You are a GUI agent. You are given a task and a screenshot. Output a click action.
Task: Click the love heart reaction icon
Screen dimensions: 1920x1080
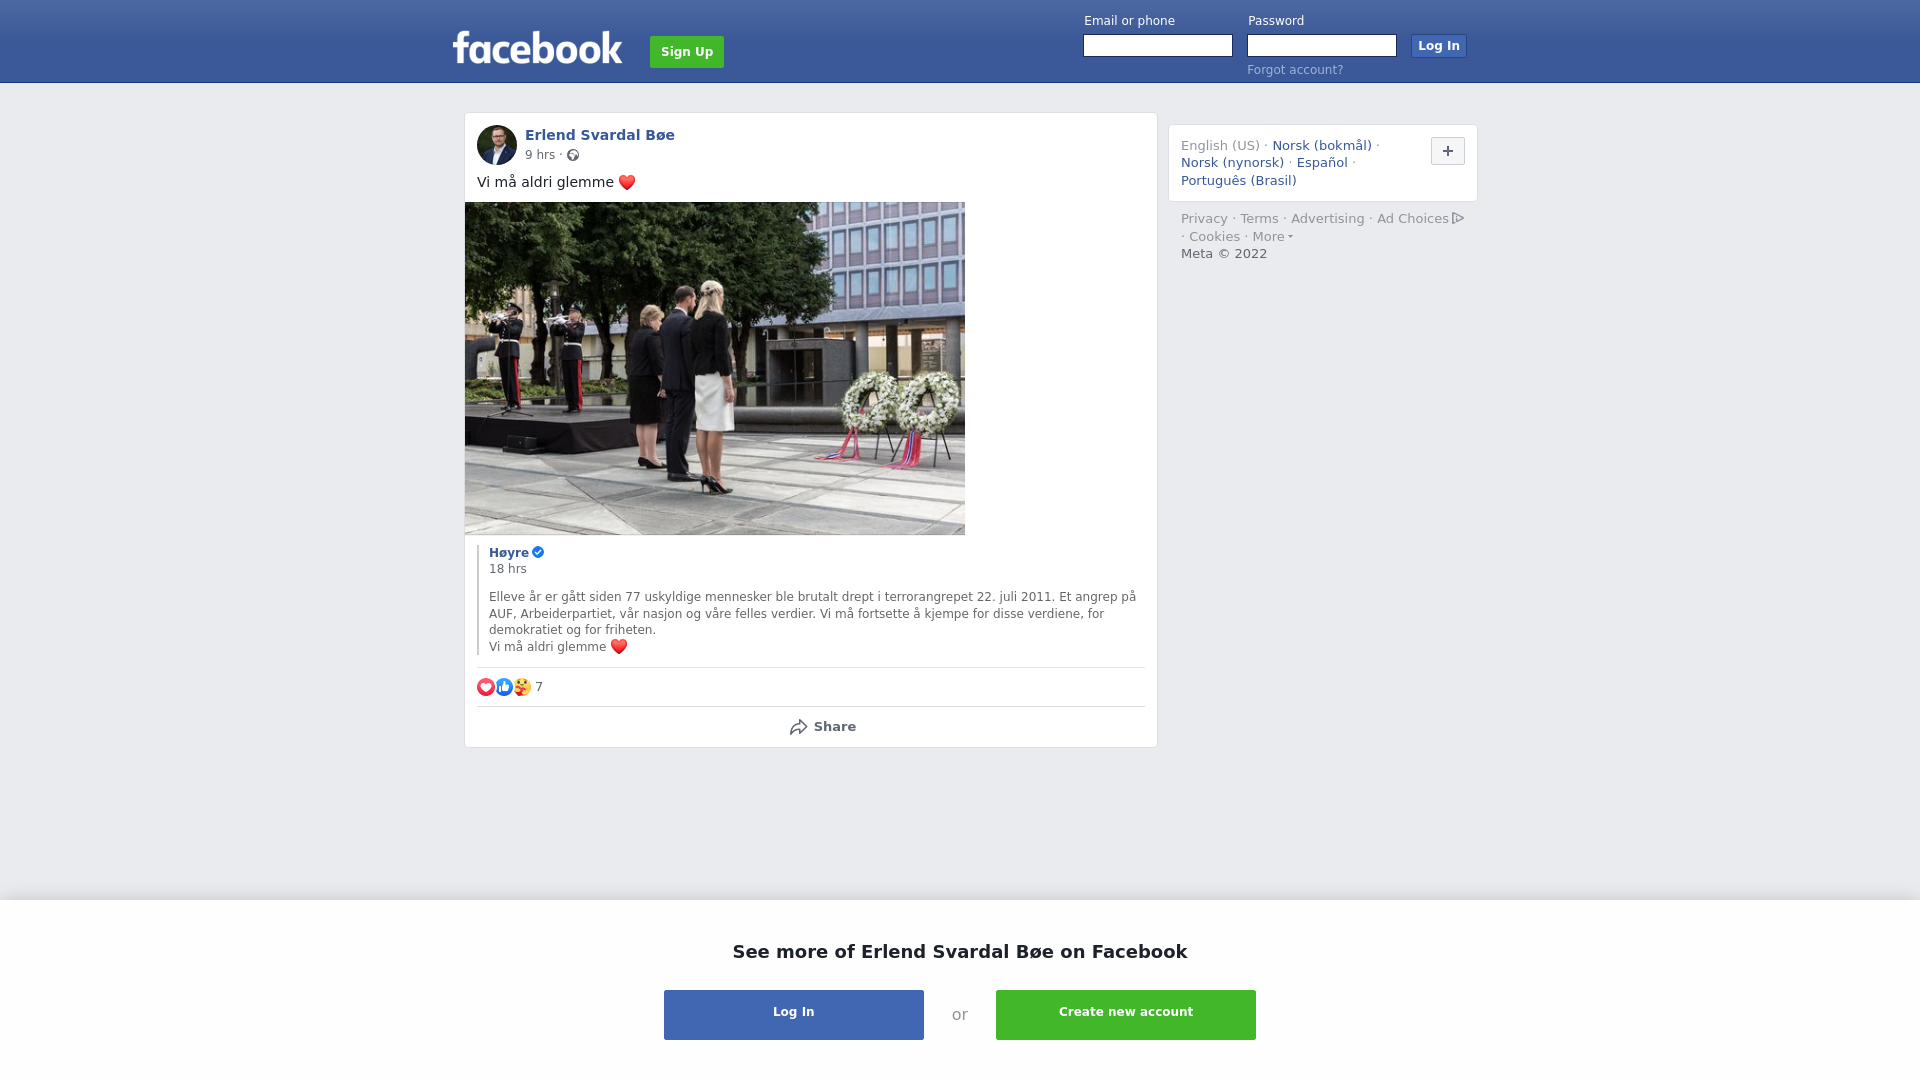point(486,687)
